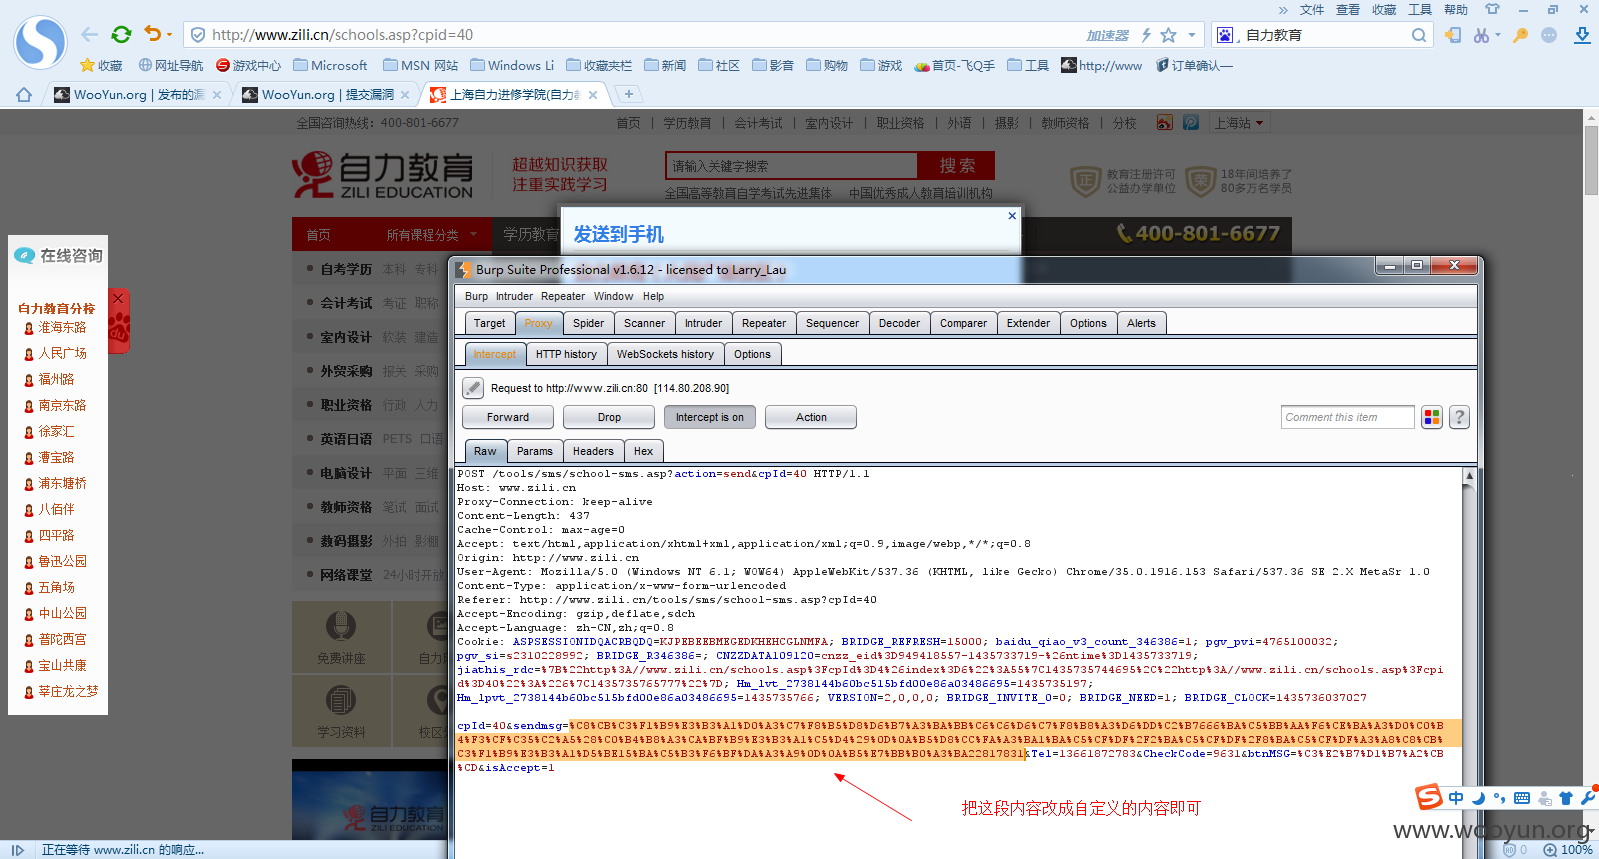
Task: Open Burp Suite Help menu
Action: 653,296
